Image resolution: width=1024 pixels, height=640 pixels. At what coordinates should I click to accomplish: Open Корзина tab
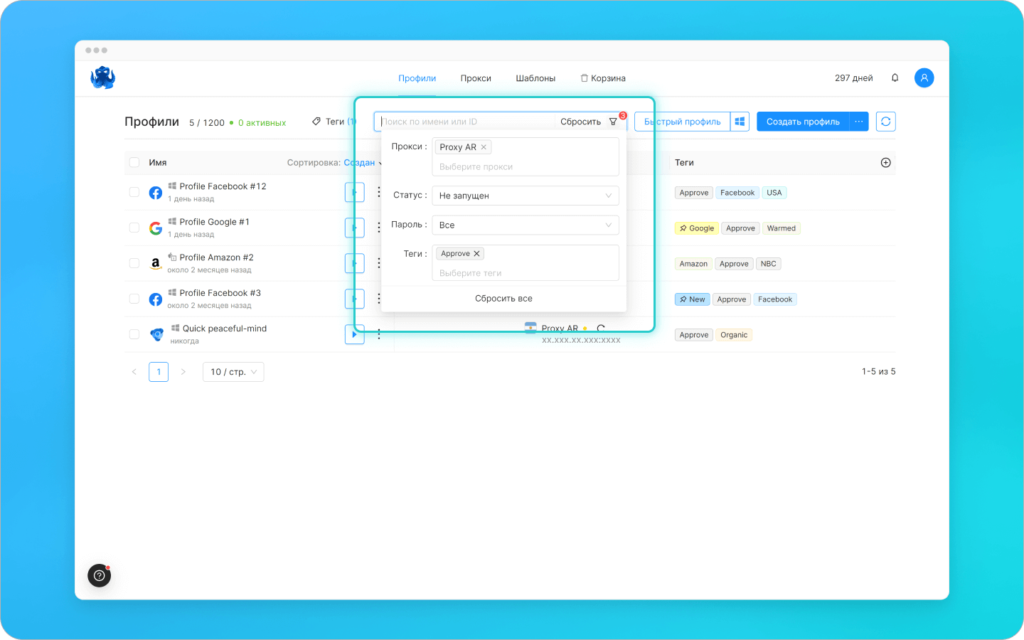[x=603, y=78]
